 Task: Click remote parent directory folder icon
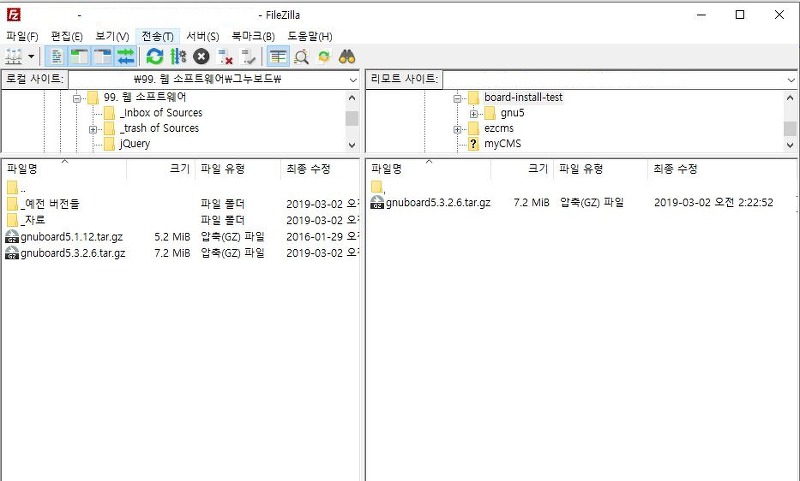click(x=377, y=187)
